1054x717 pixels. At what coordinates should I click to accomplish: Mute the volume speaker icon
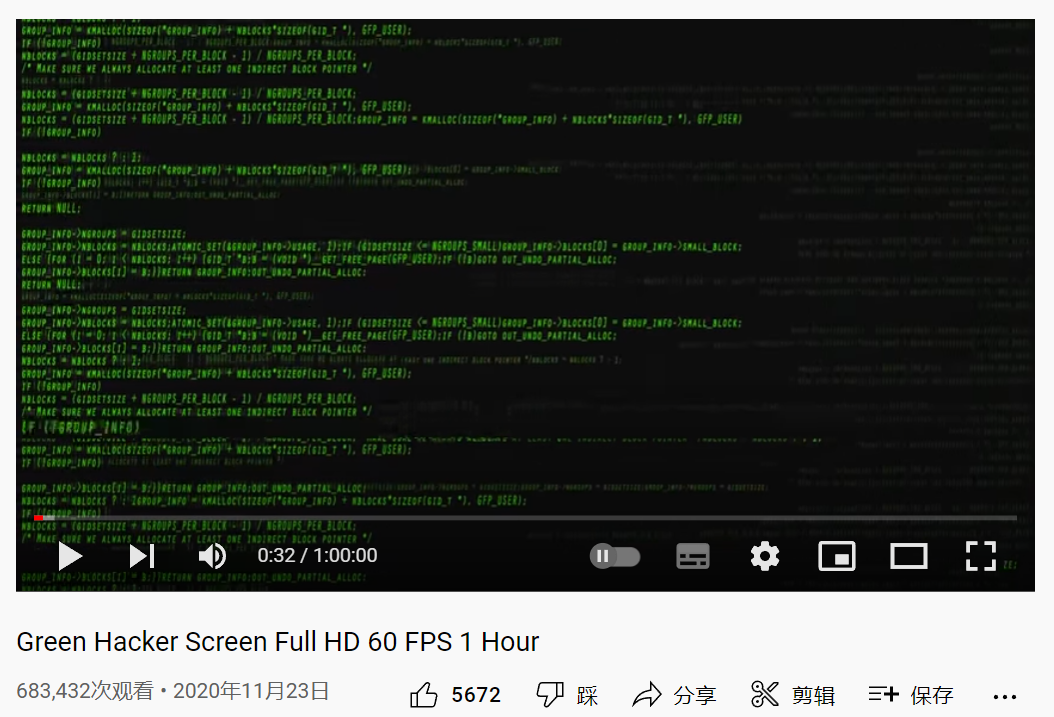click(x=212, y=556)
